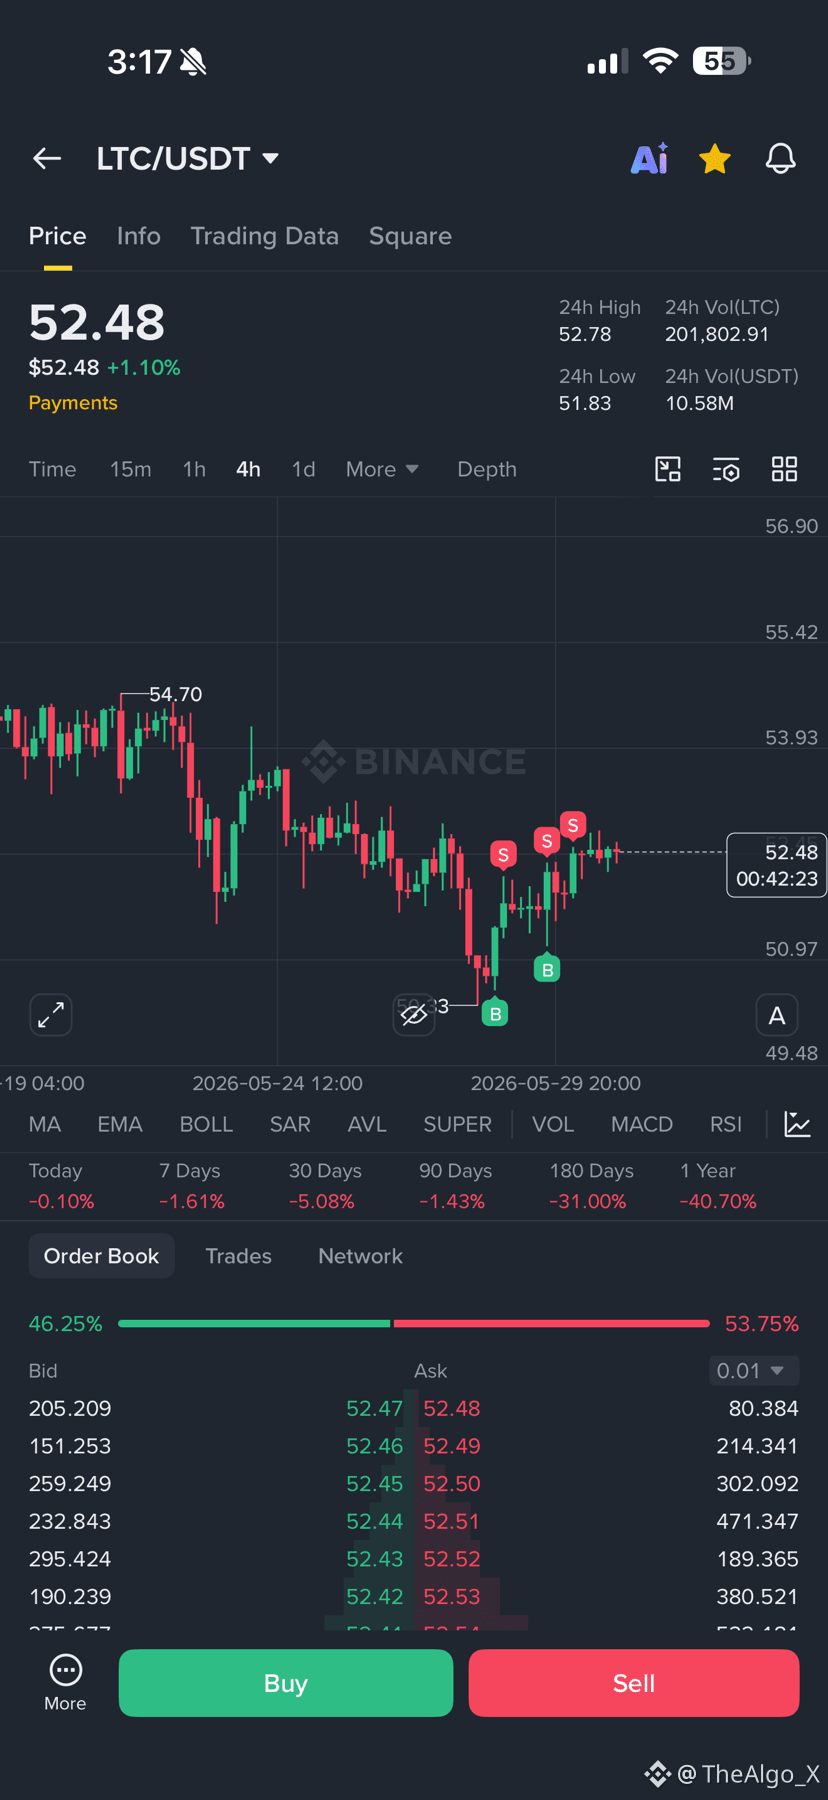The width and height of the screenshot is (828, 1800).
Task: Select the 1d chart interval
Action: click(303, 469)
